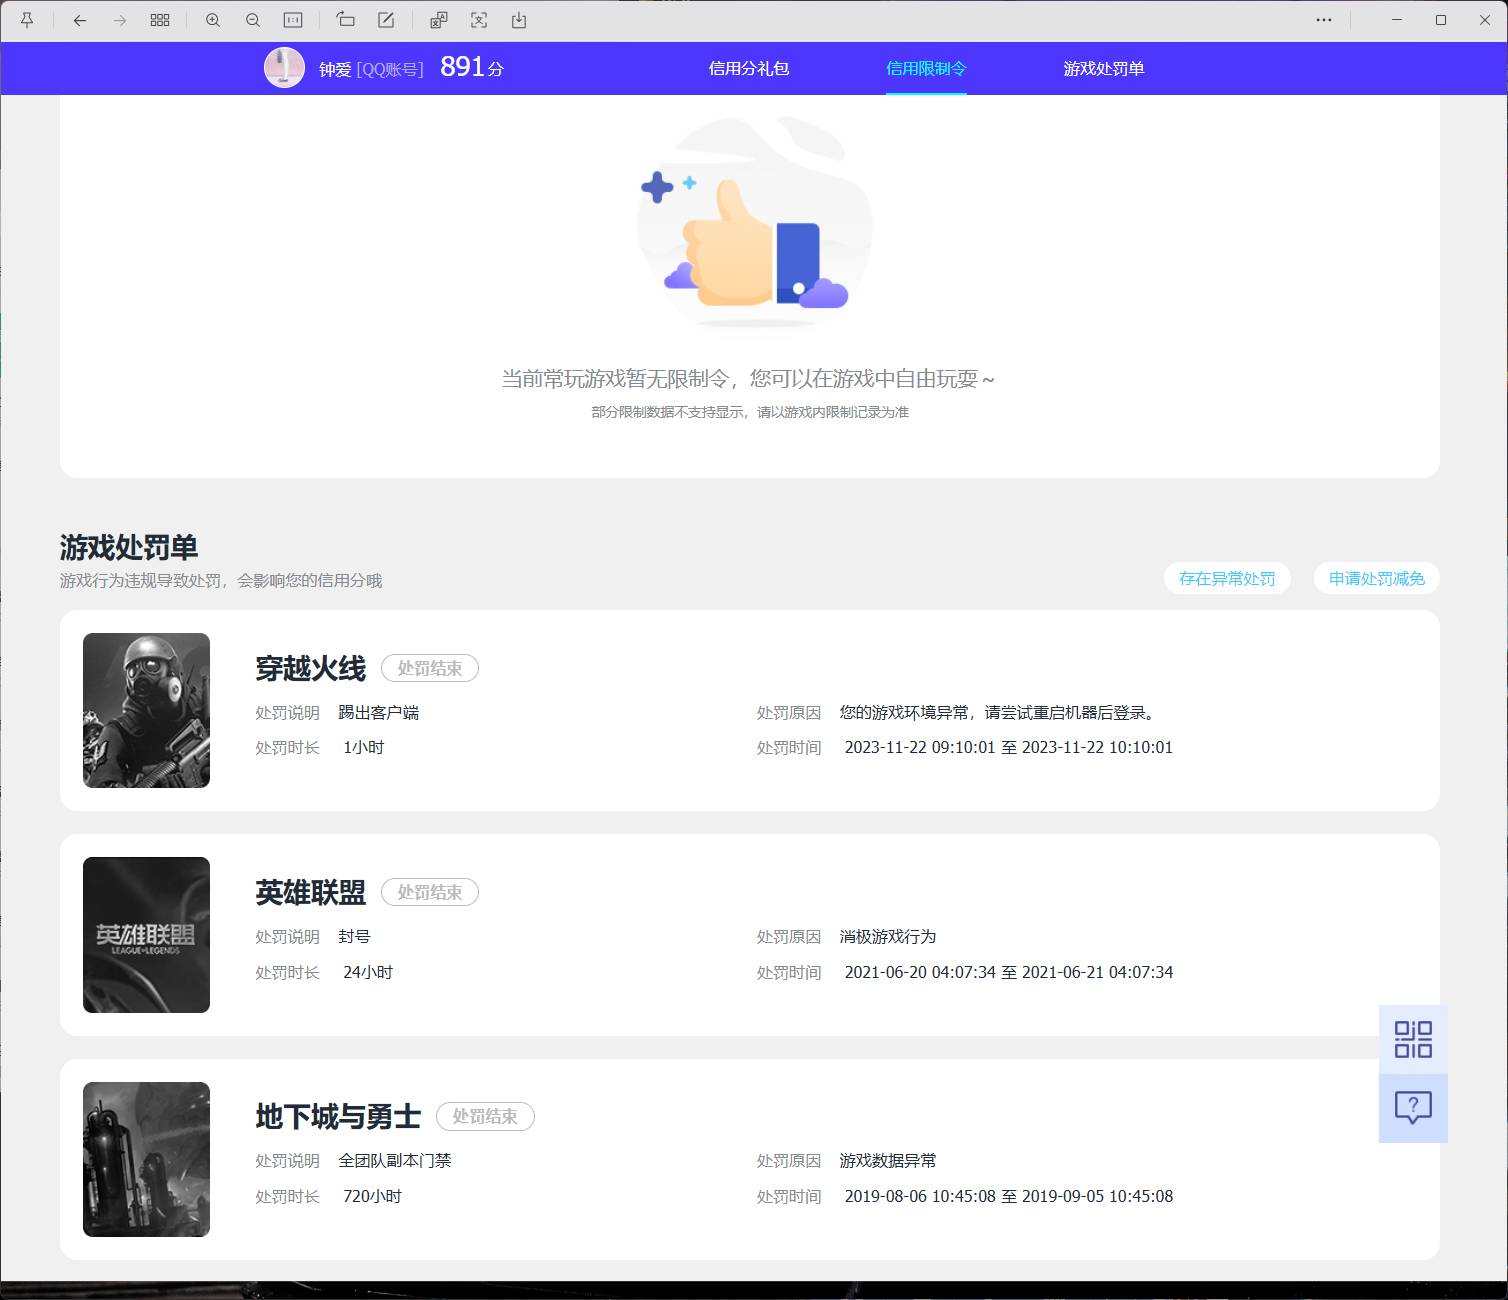
Task: Click the actual size 1:1 icon
Action: [x=293, y=20]
